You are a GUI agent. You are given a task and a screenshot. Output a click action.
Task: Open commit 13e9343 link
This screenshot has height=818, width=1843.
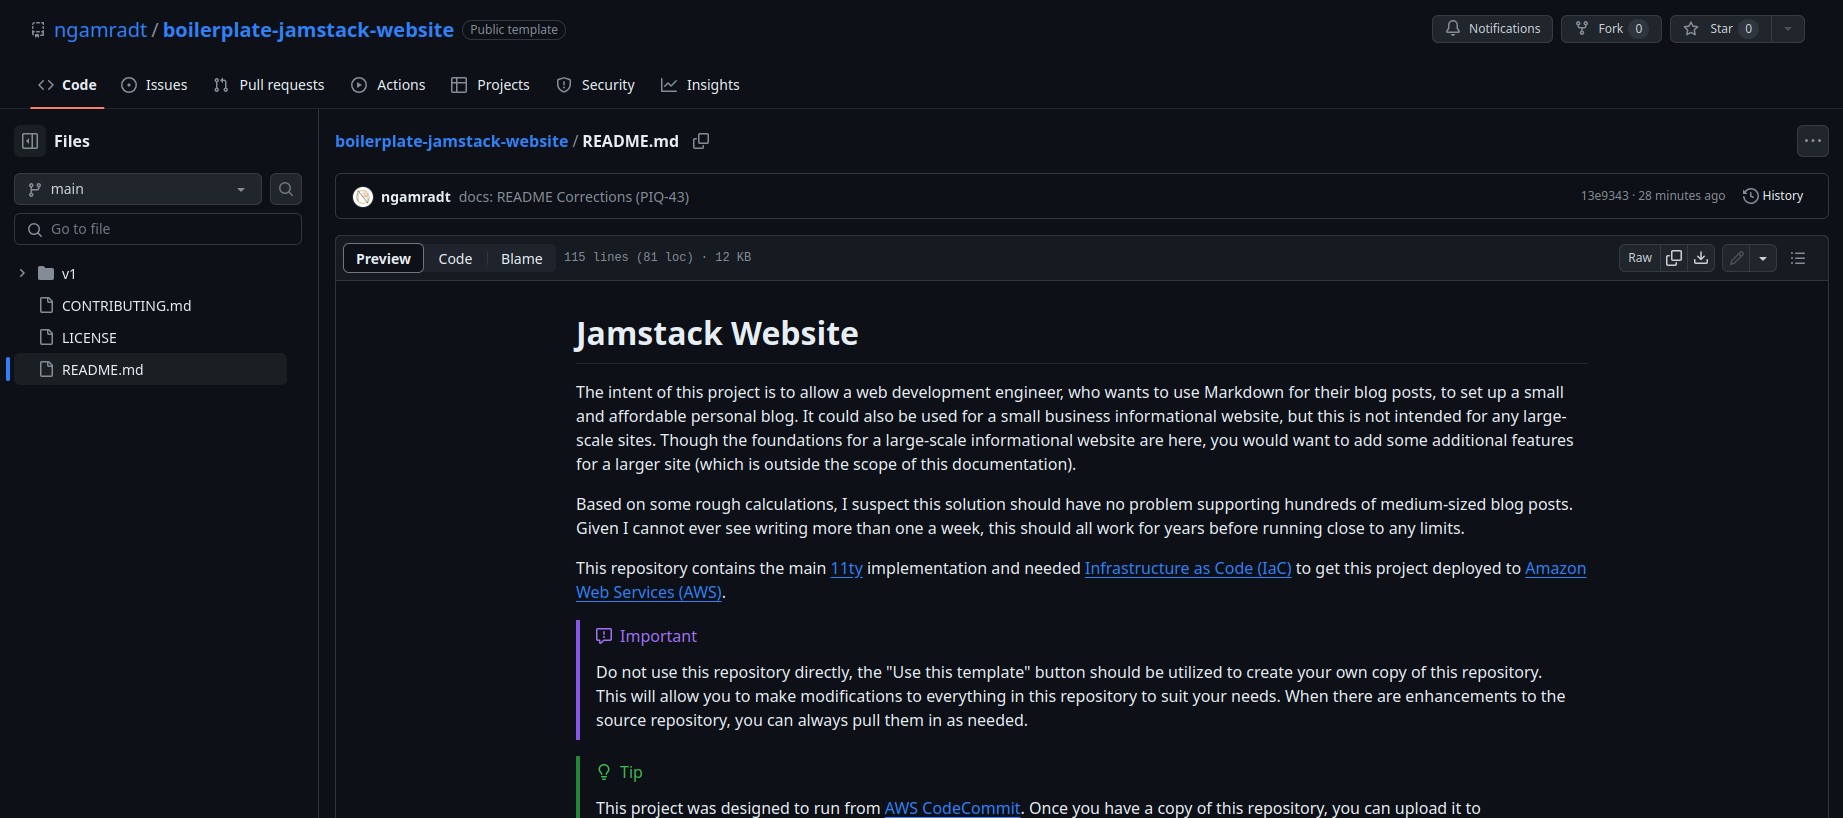pos(1604,196)
